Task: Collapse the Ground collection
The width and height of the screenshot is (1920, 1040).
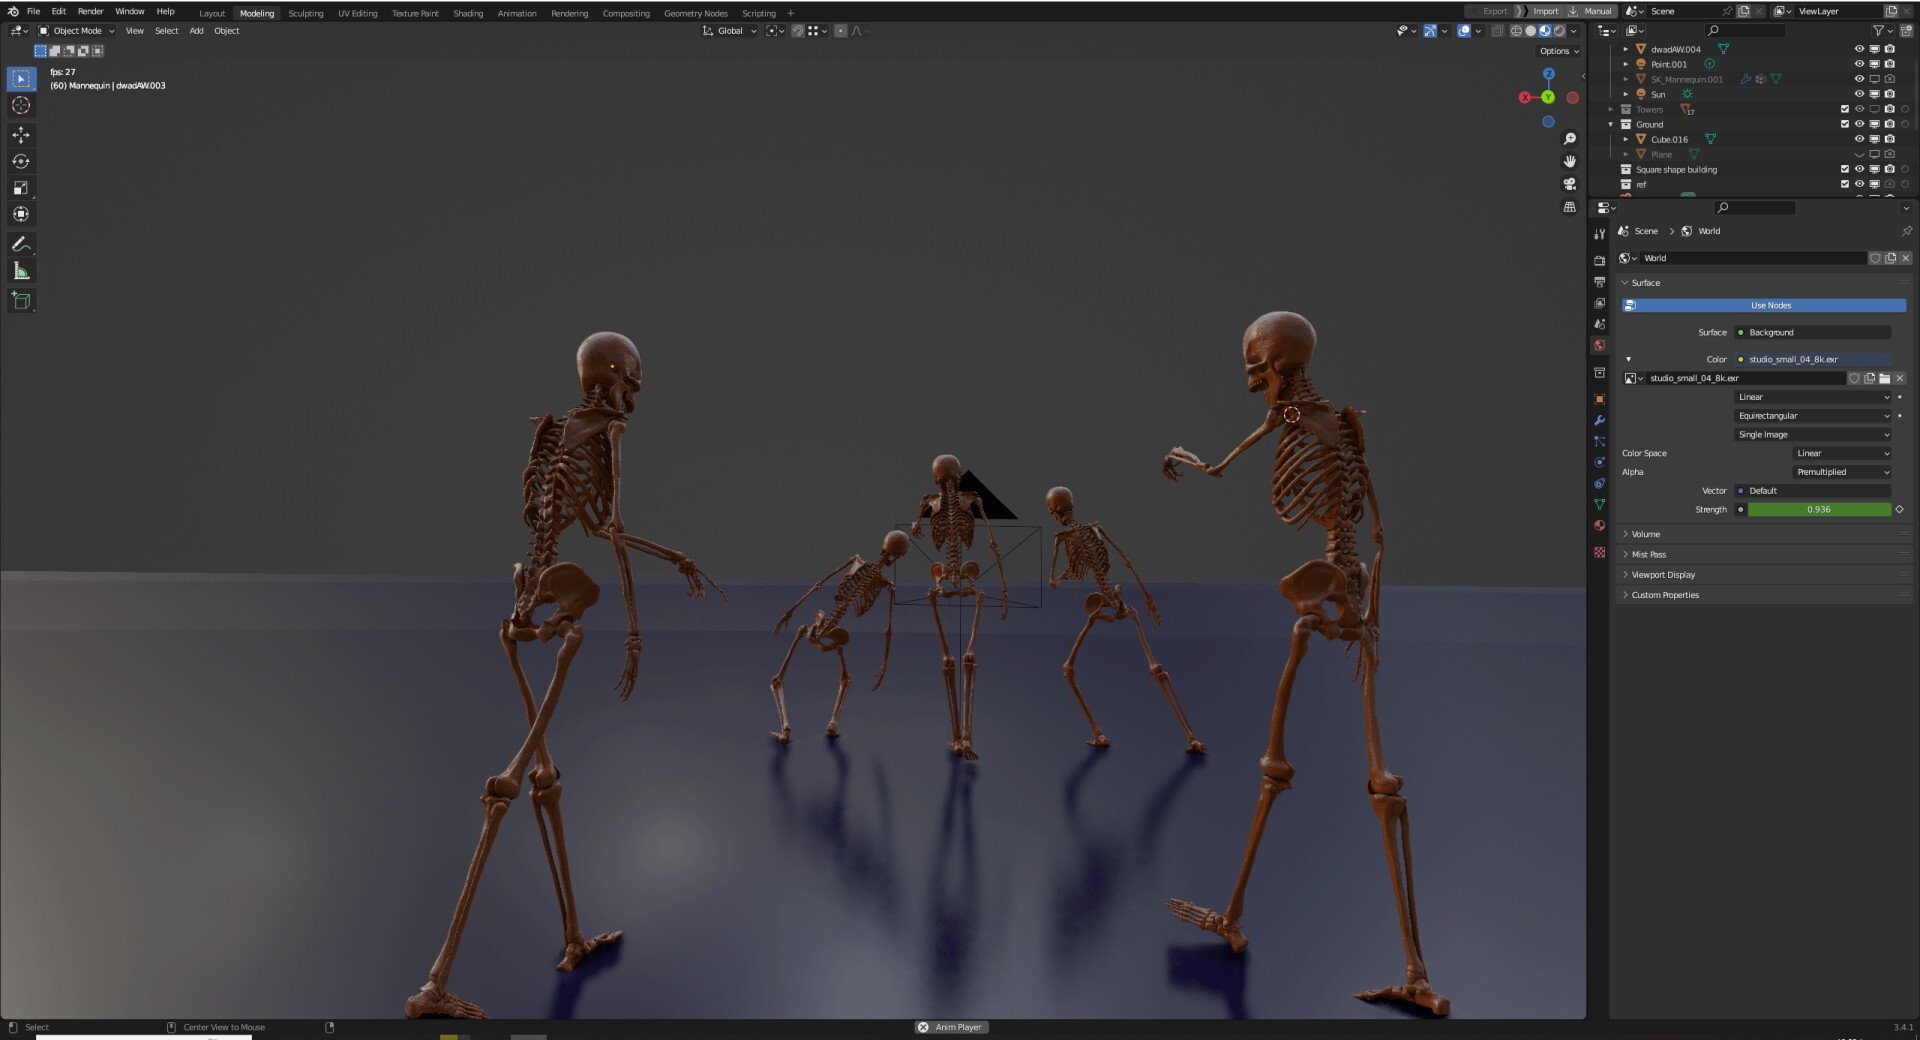Action: 1611,124
